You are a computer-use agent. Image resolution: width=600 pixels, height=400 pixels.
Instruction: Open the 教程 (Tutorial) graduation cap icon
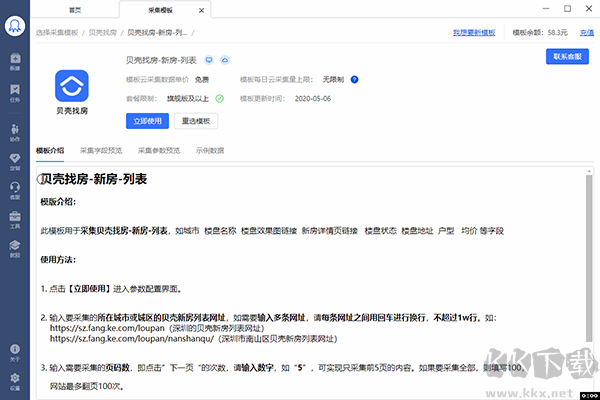click(x=15, y=248)
